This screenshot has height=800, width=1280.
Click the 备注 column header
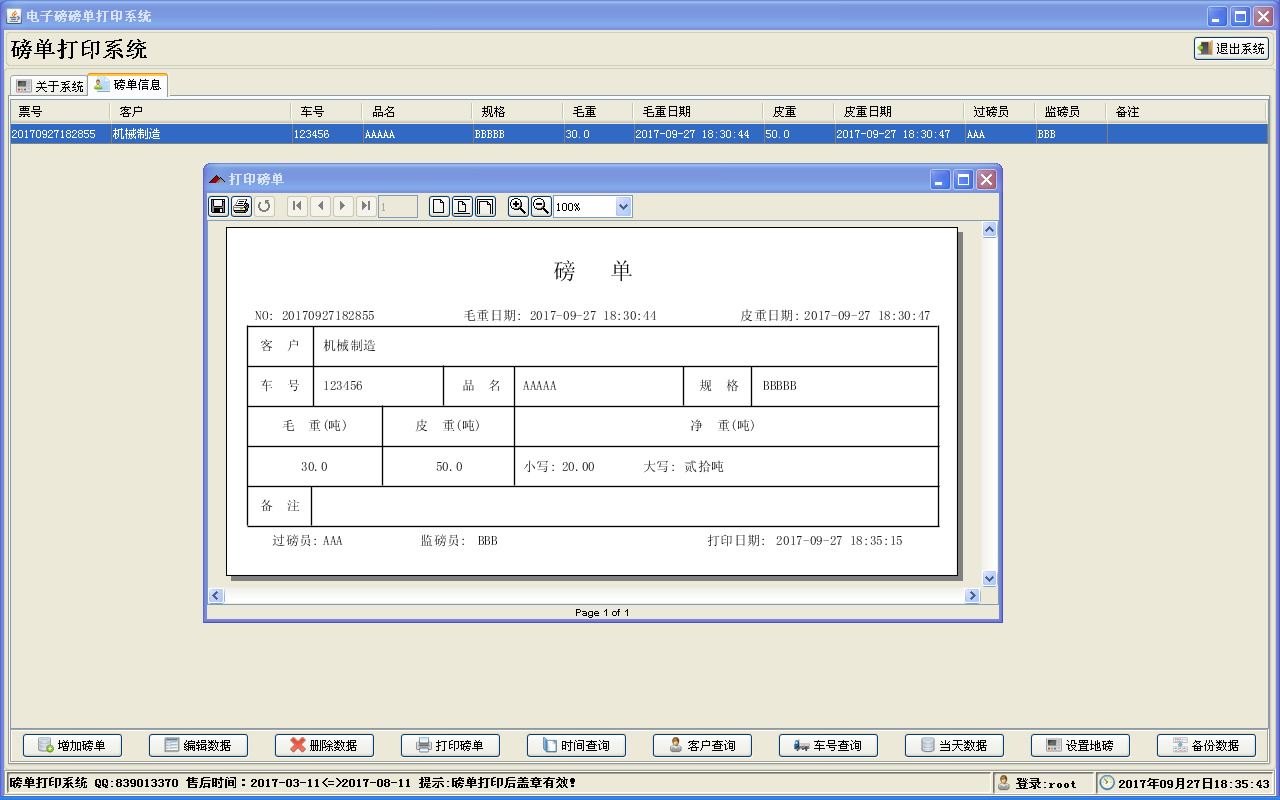click(1187, 112)
